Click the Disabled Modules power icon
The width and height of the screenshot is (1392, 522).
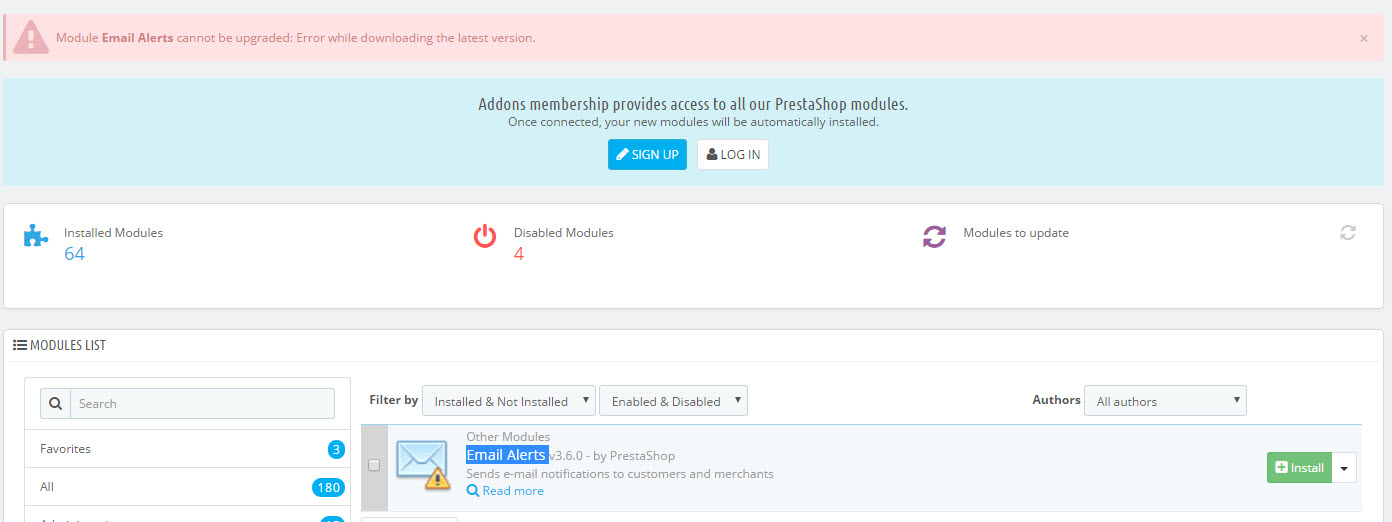click(485, 237)
